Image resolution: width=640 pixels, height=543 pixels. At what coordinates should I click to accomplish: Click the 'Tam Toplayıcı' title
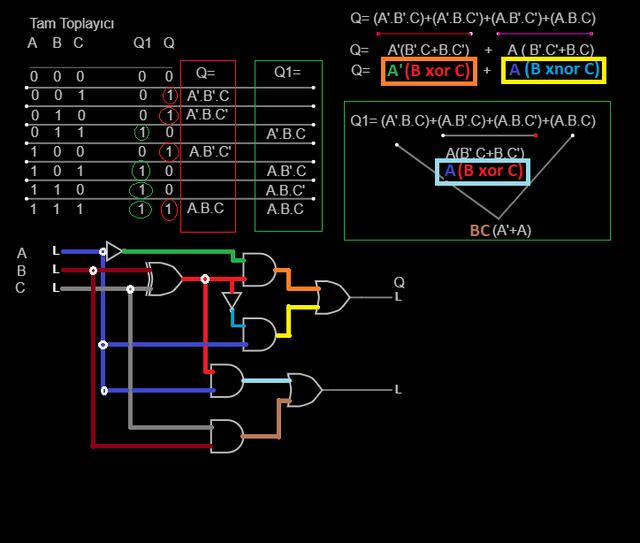72,24
